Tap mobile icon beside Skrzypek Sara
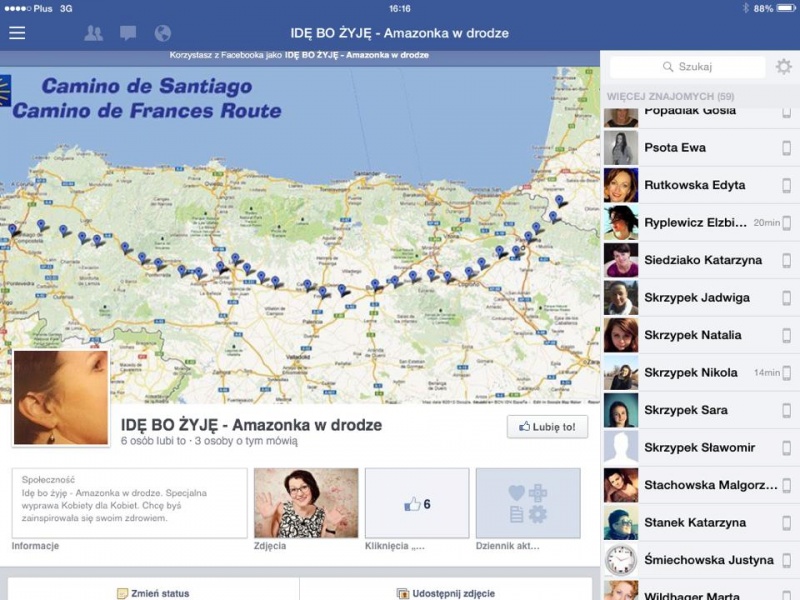The height and width of the screenshot is (600, 800). (x=787, y=410)
